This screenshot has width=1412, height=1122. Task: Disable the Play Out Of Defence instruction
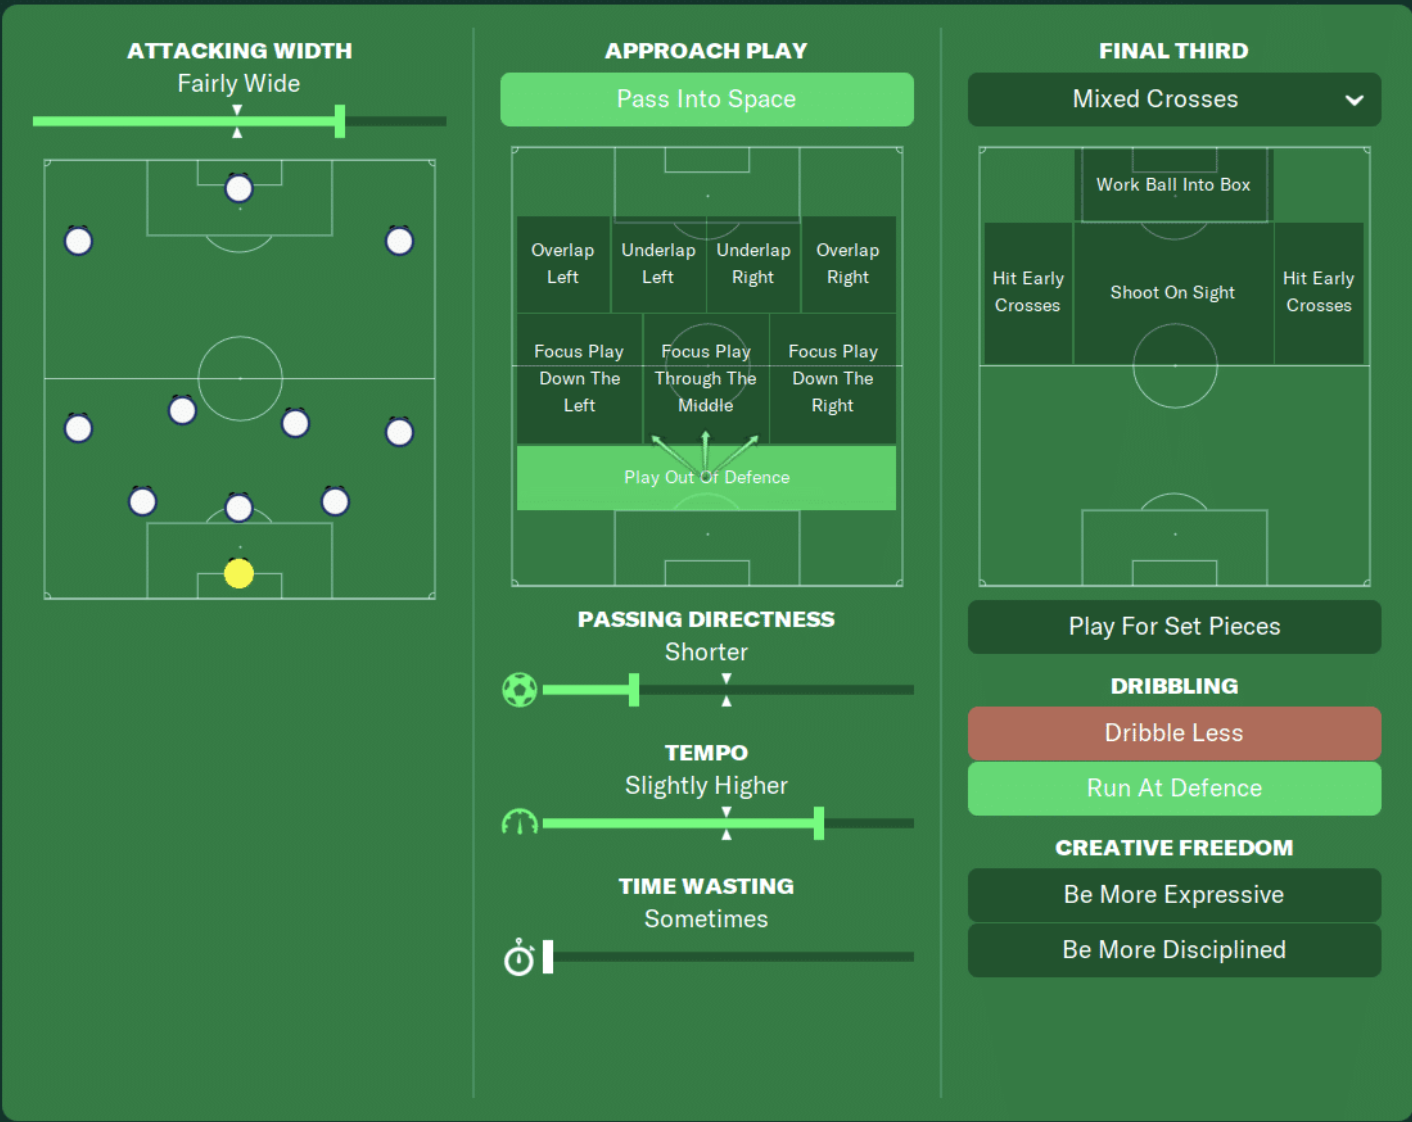tap(707, 477)
